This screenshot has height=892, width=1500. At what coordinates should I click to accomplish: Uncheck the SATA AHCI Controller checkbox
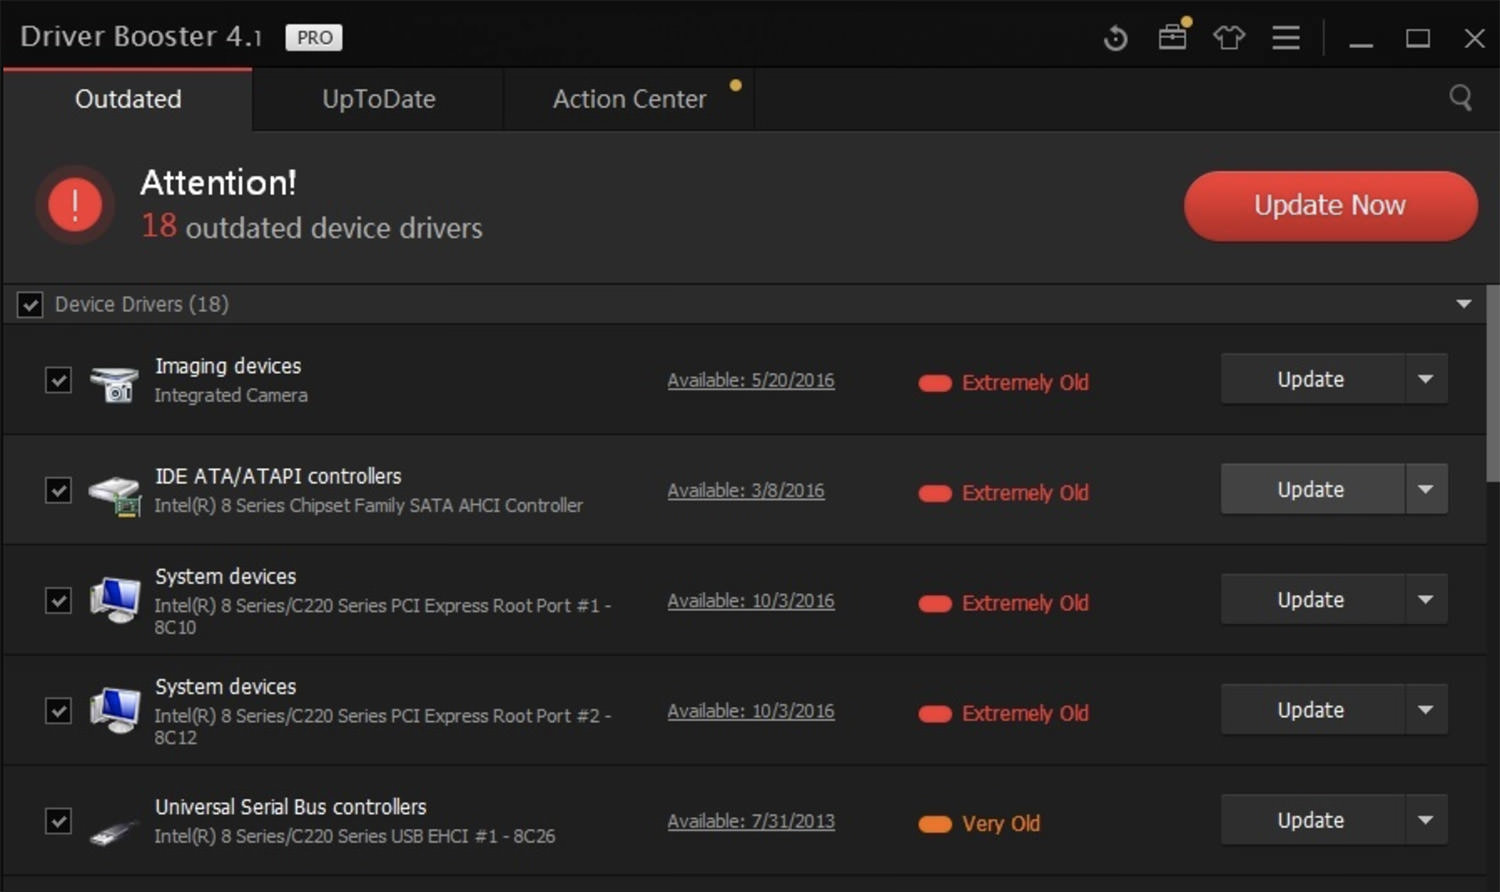click(x=58, y=490)
